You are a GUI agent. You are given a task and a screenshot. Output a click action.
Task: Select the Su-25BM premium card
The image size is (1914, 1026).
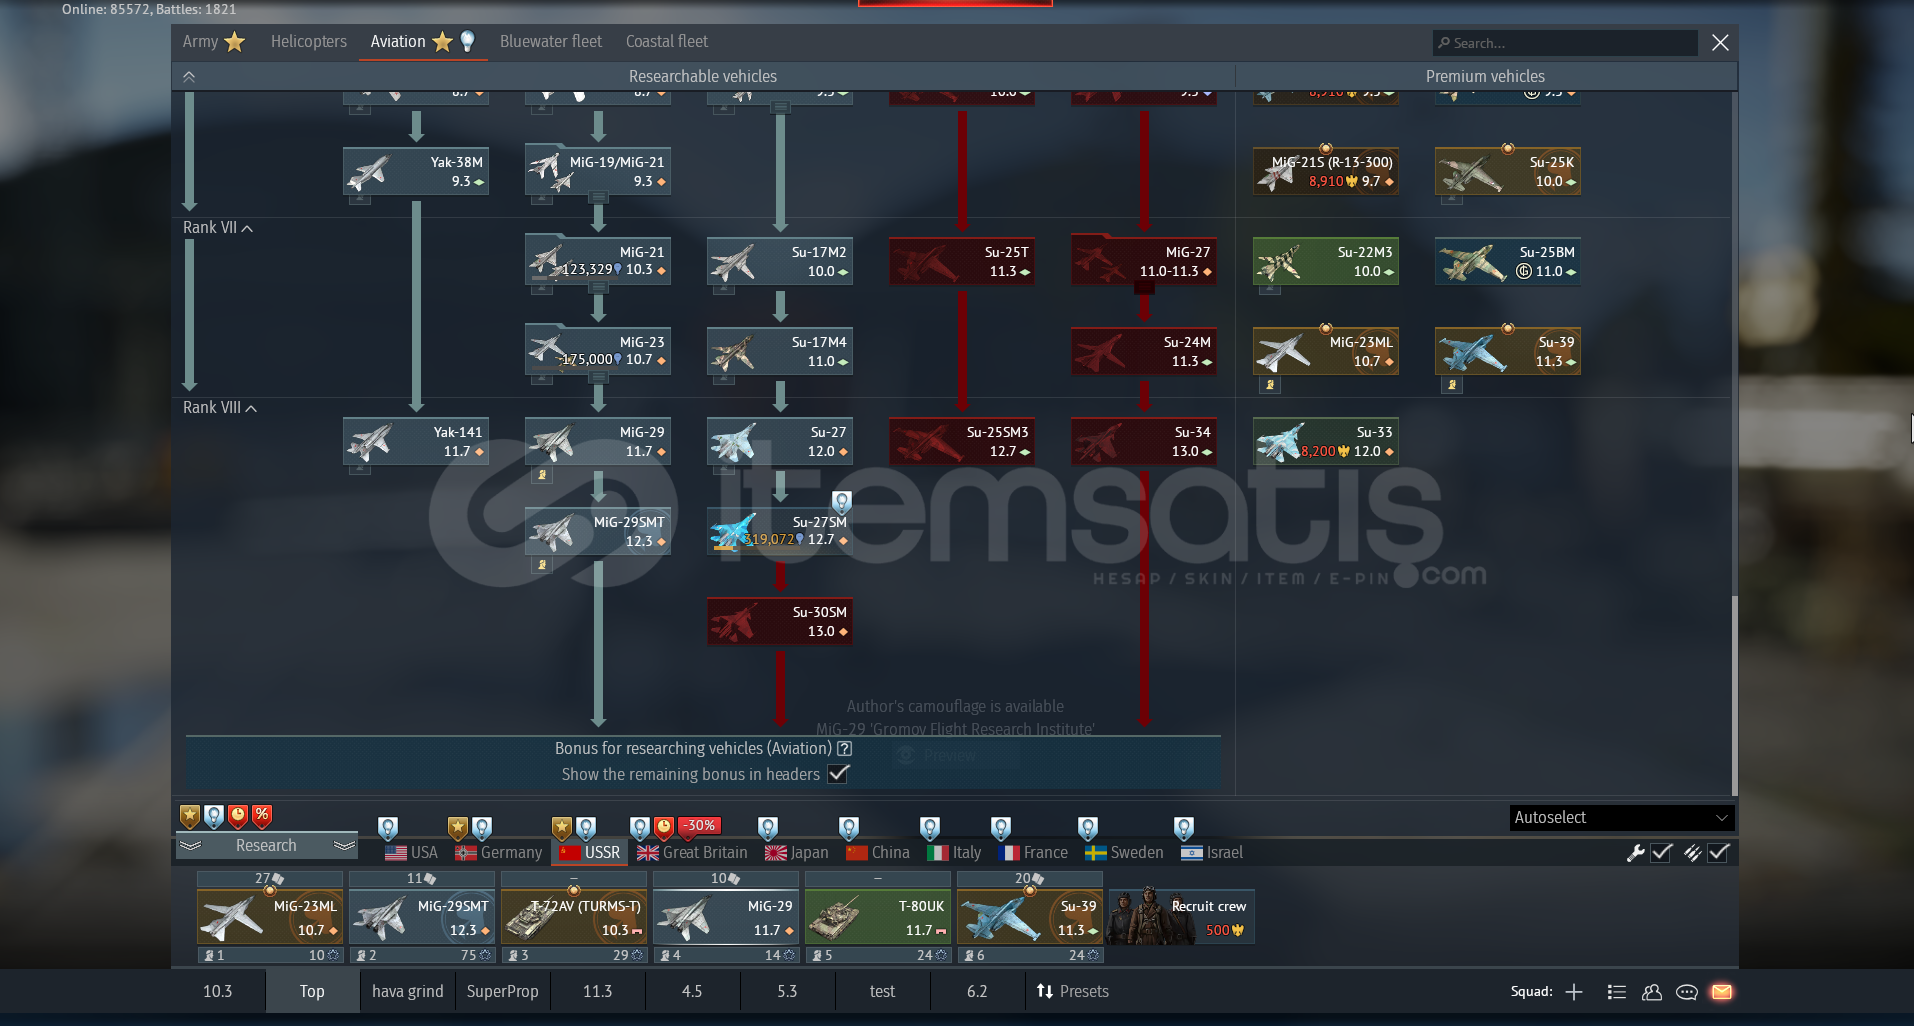pyautogui.click(x=1508, y=262)
